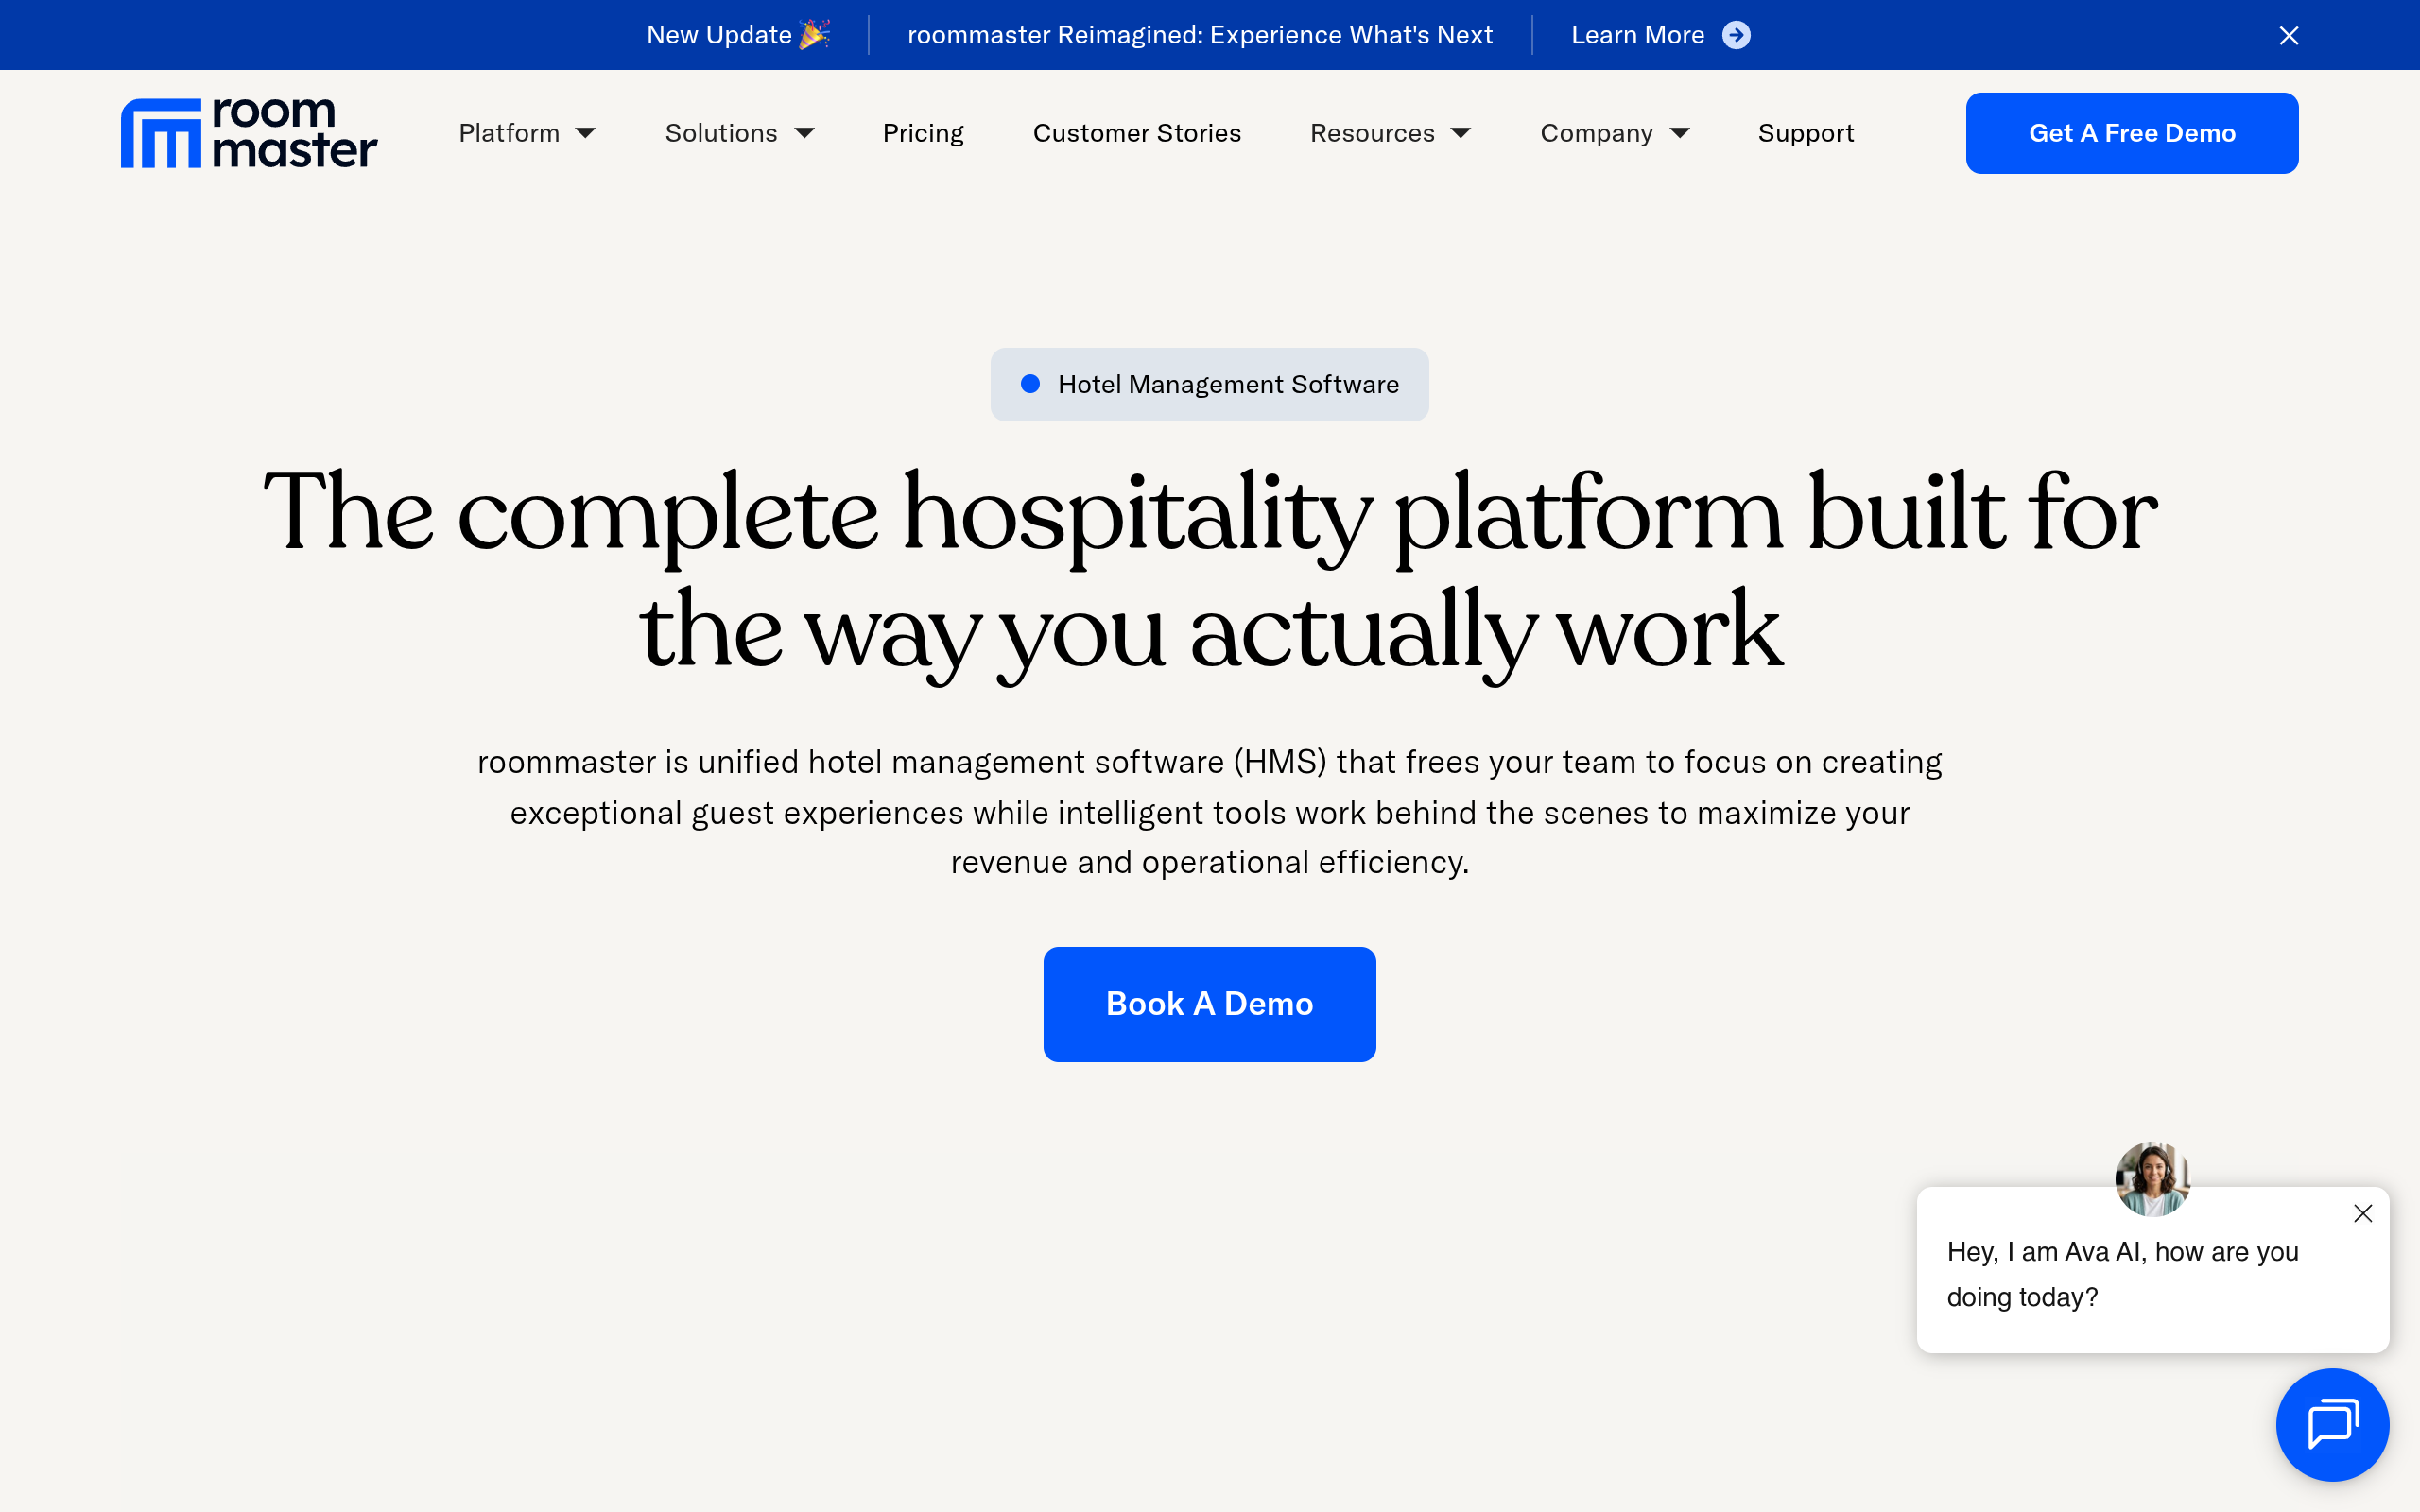Click the Get A Free Demo button
The width and height of the screenshot is (2420, 1512).
click(x=2132, y=133)
